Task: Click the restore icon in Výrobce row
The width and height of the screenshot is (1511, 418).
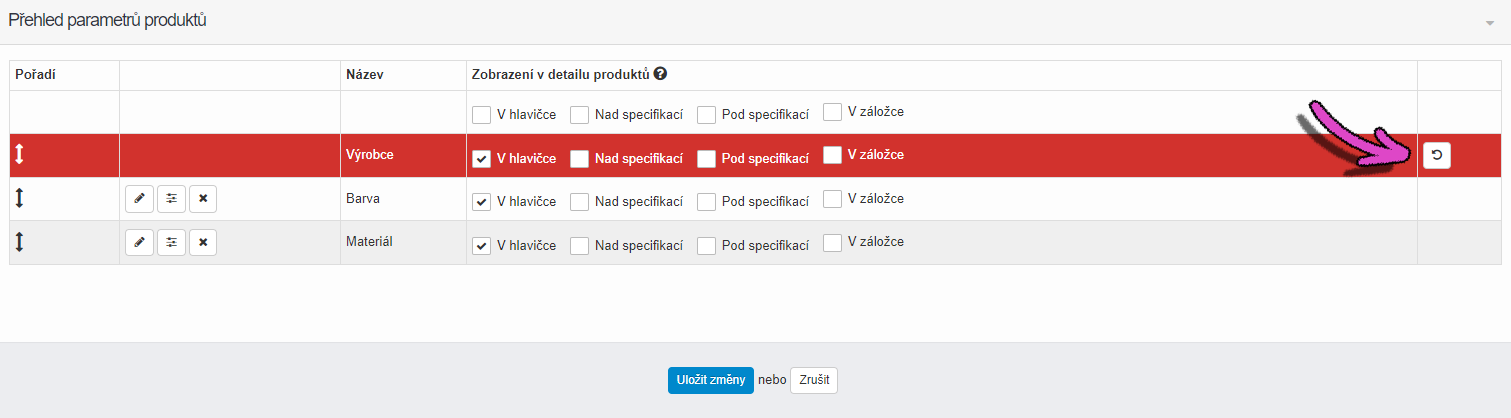Action: [1436, 155]
